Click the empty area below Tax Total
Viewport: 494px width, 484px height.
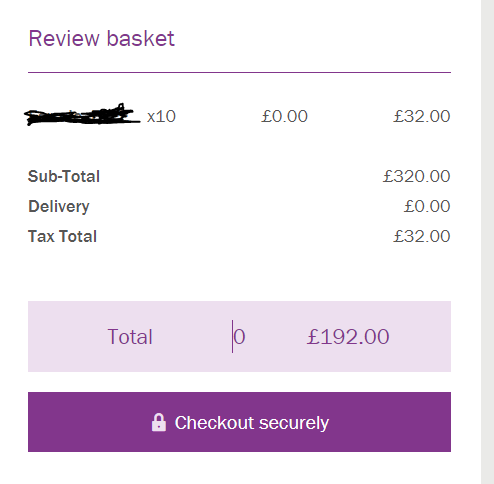pyautogui.click(x=239, y=272)
